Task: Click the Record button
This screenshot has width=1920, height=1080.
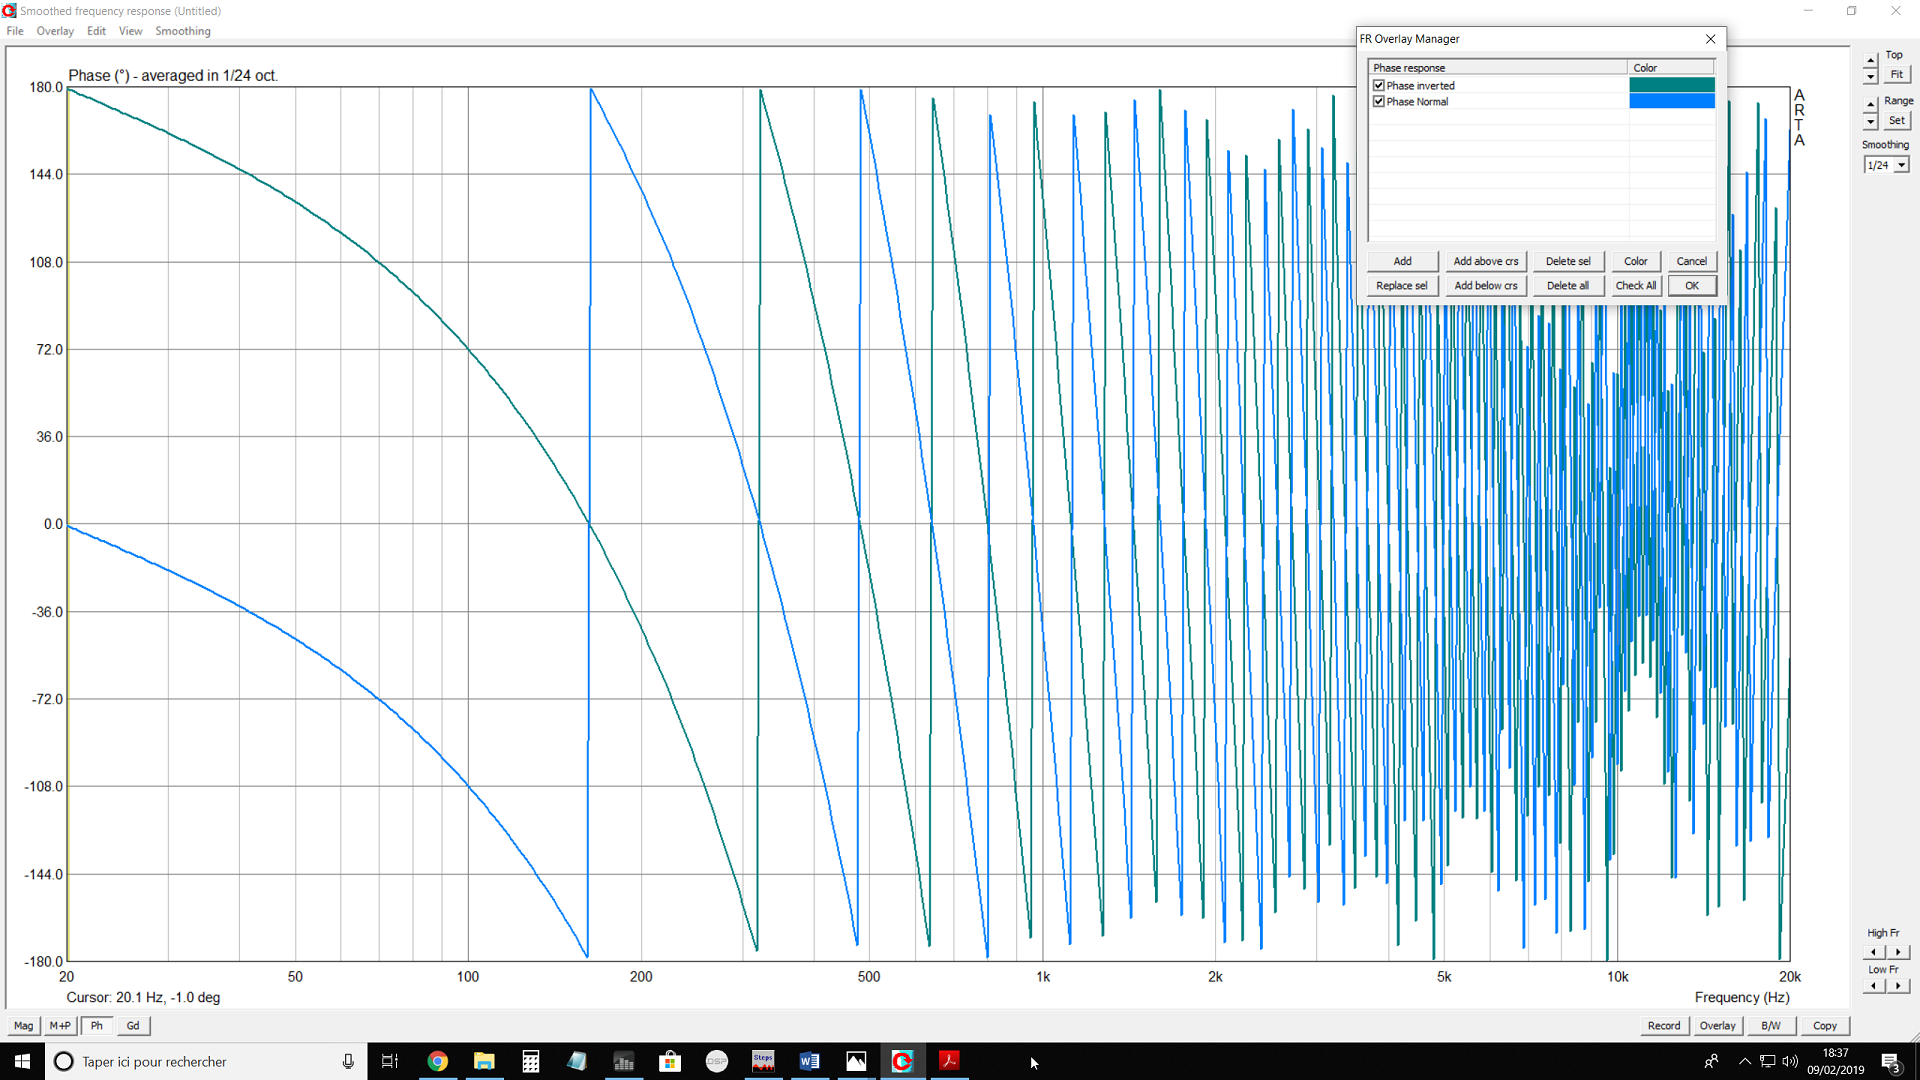Action: tap(1664, 1025)
